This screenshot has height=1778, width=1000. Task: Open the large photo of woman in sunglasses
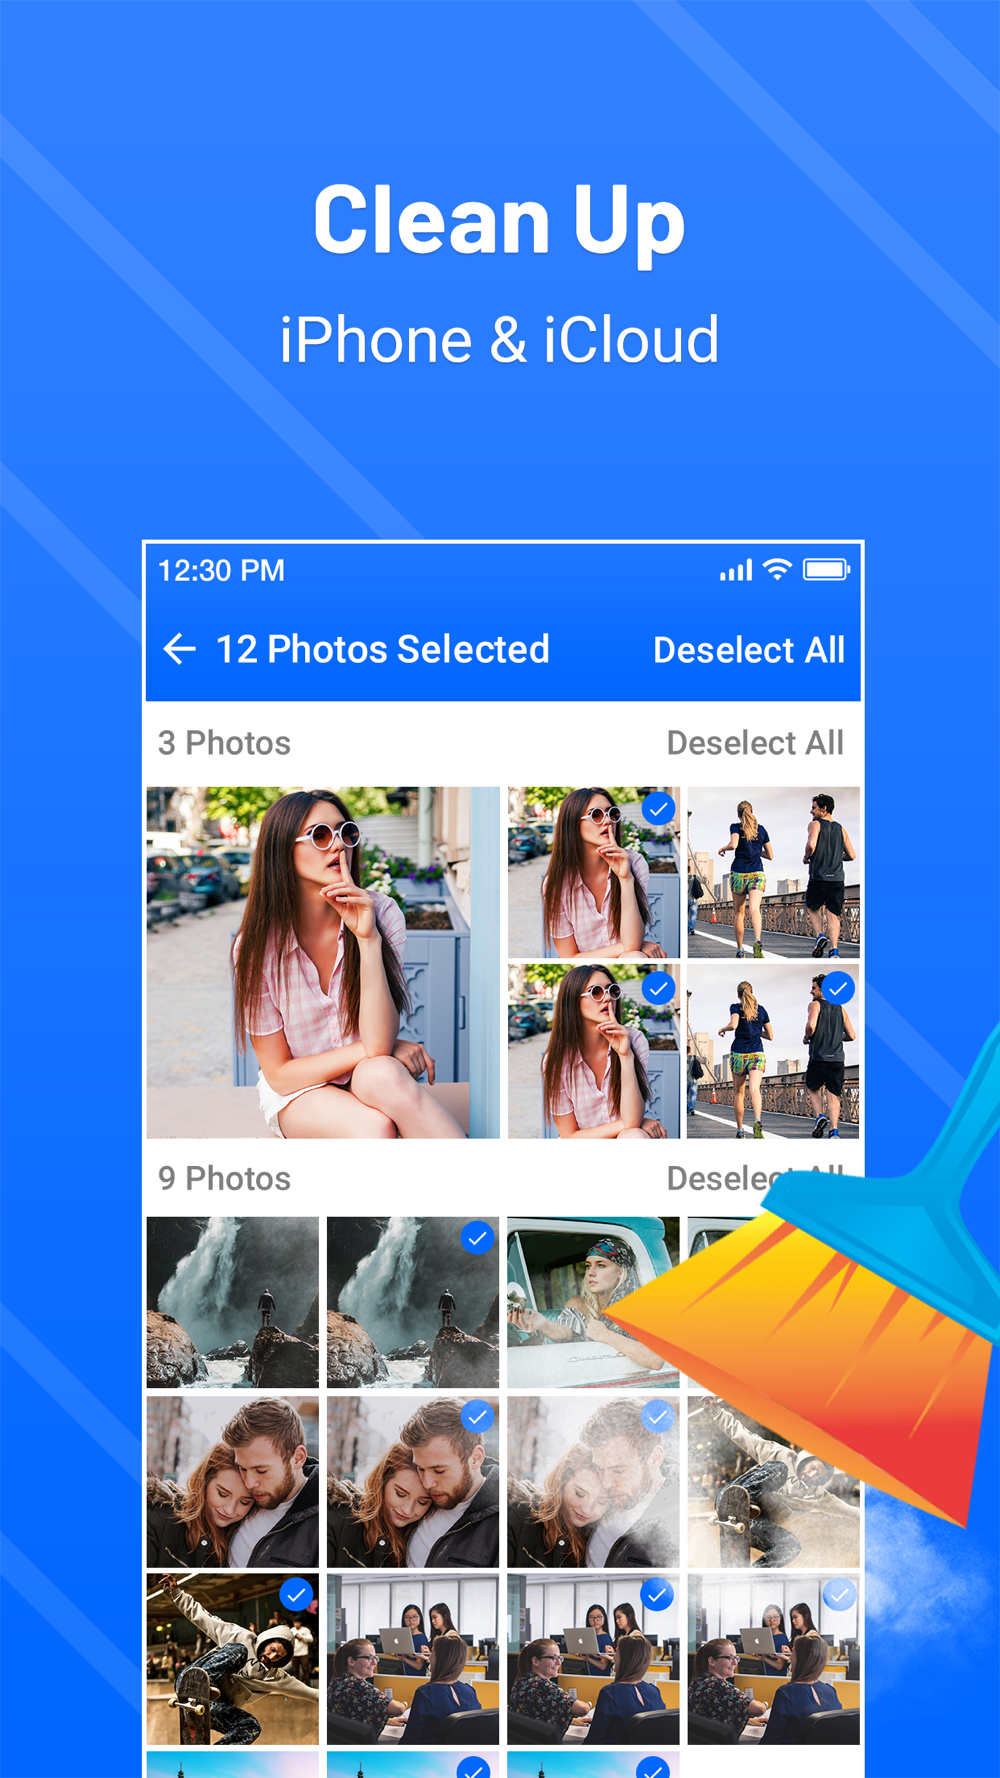[x=323, y=962]
